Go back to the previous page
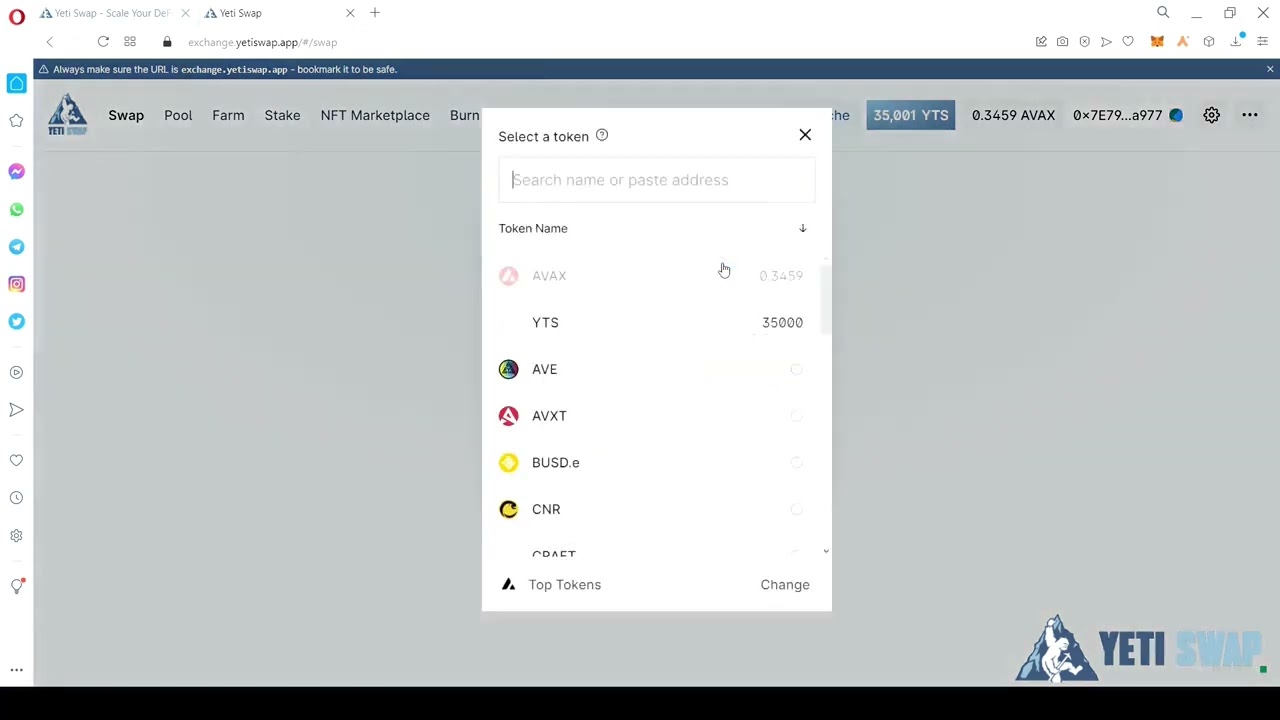The width and height of the screenshot is (1280, 720). pos(49,42)
